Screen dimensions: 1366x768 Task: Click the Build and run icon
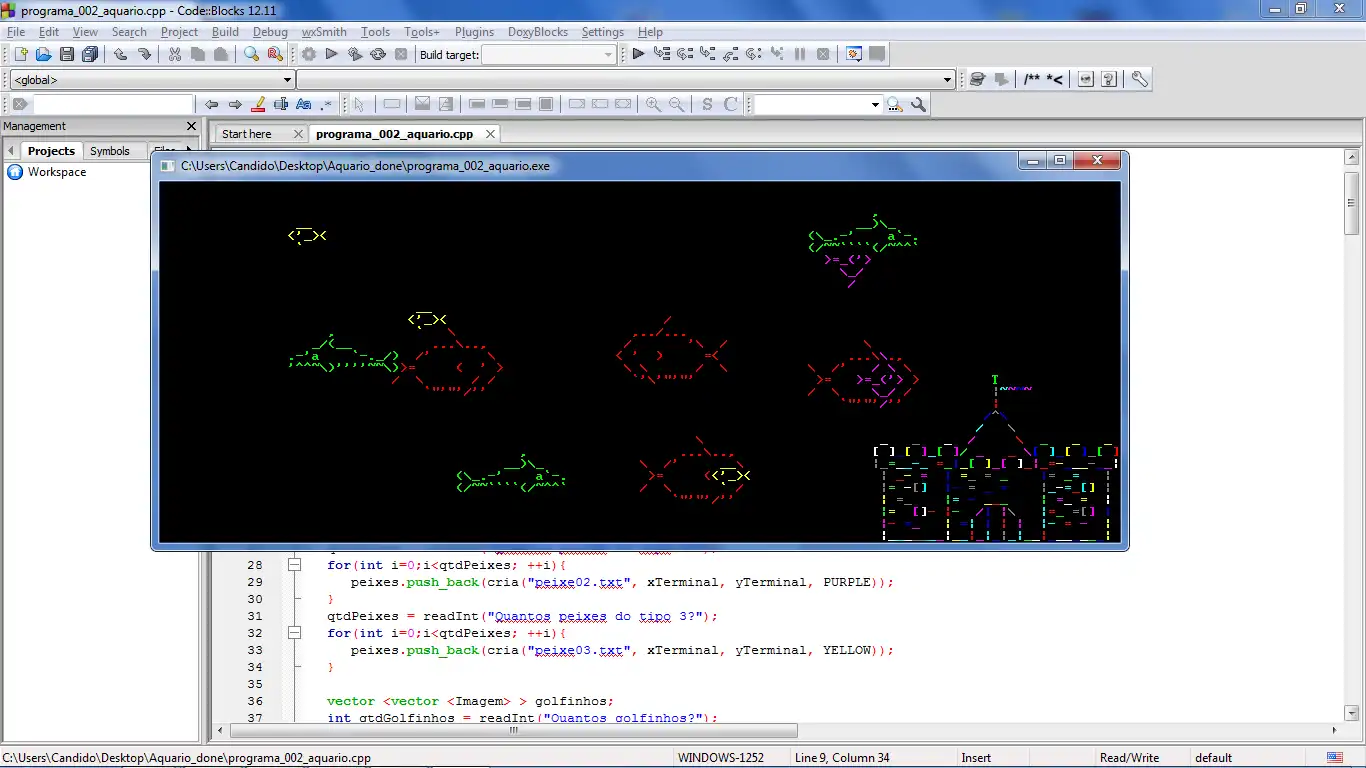coord(355,54)
